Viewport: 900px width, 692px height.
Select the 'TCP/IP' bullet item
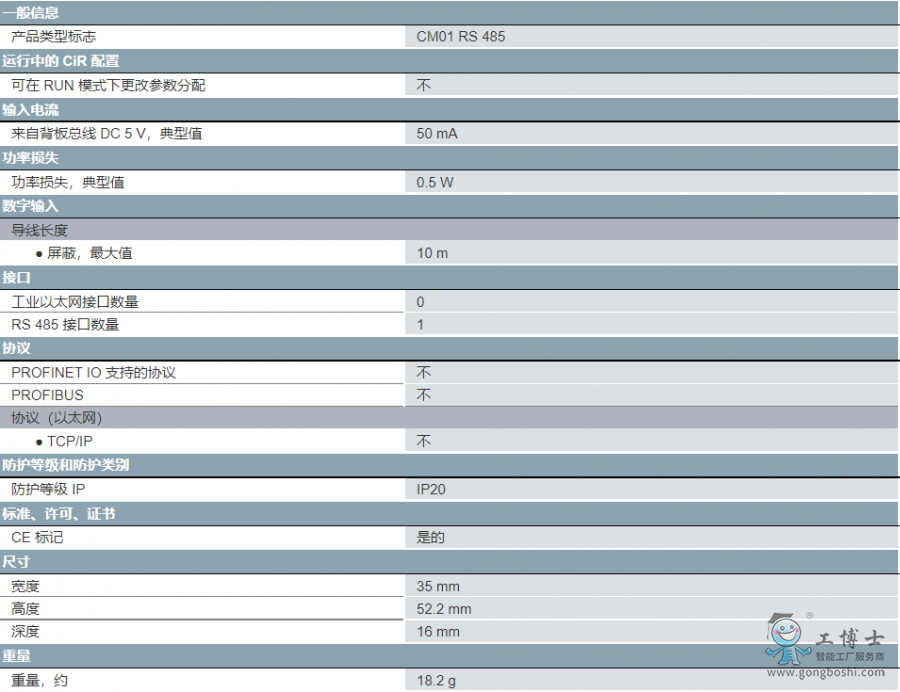[64, 441]
